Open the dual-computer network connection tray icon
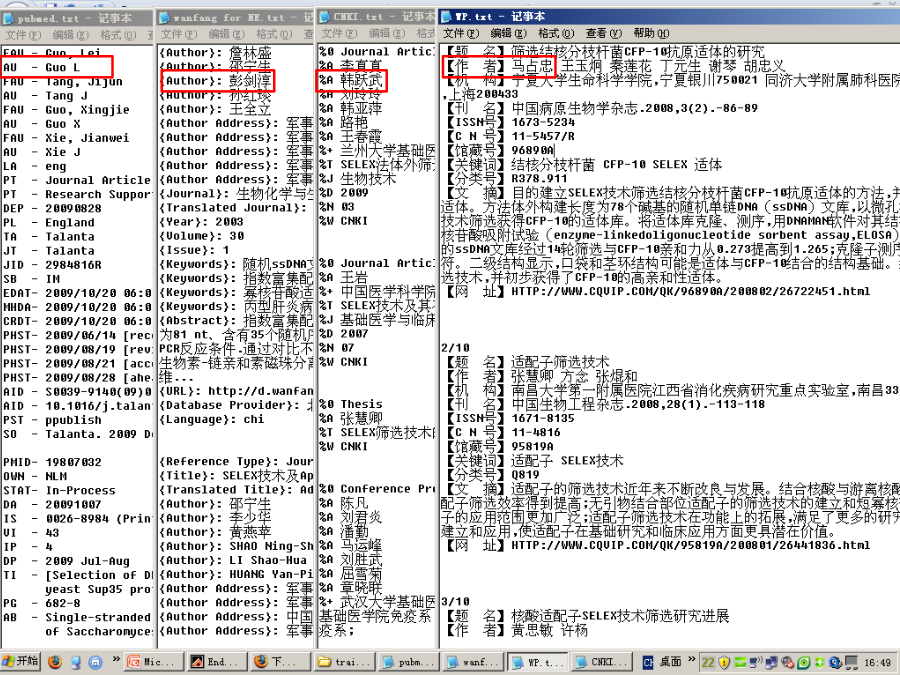Image resolution: width=900 pixels, height=675 pixels. 771,663
